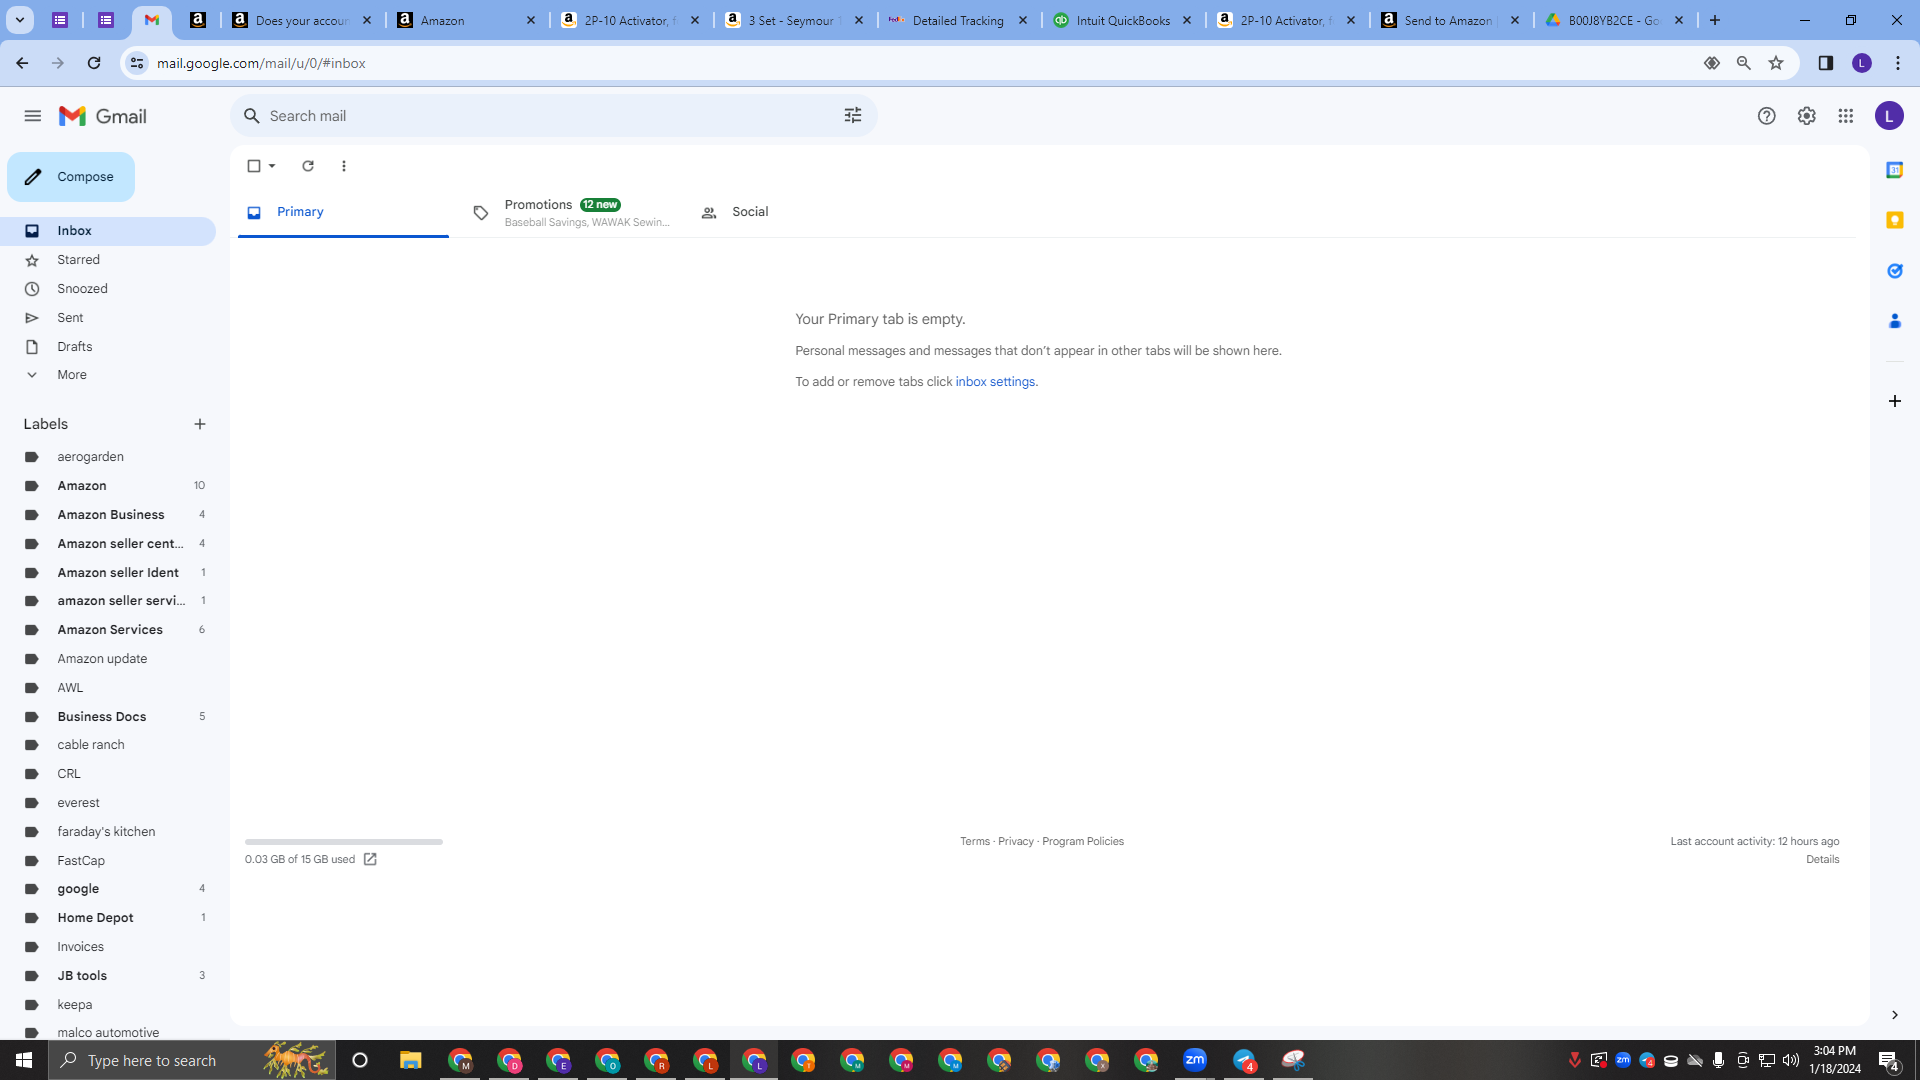This screenshot has height=1080, width=1920.
Task: Open the Amazon Services label
Action: 108,630
